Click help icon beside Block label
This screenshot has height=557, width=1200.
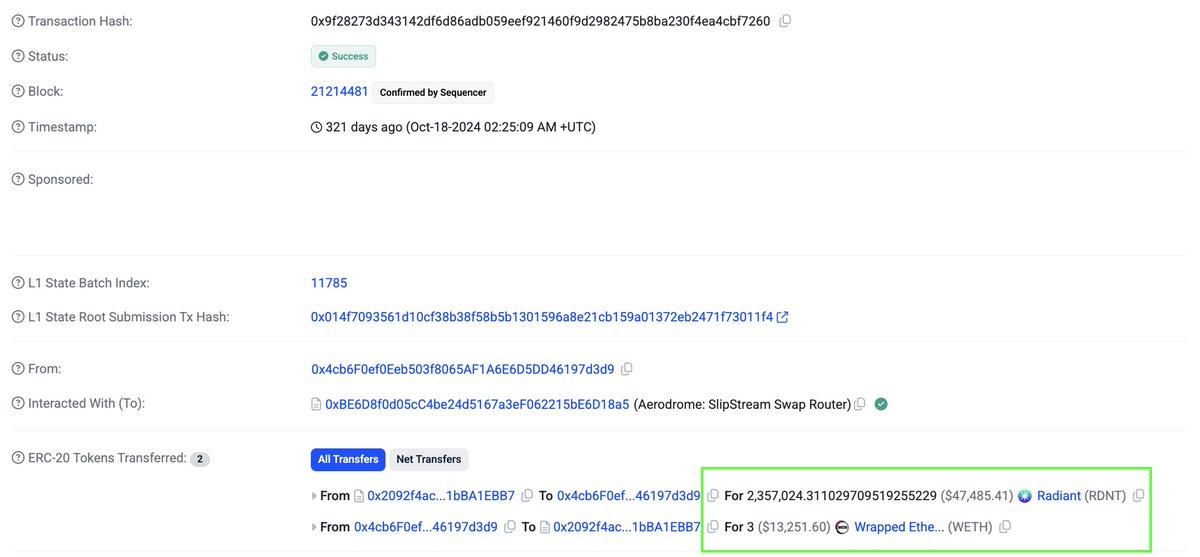pyautogui.click(x=17, y=92)
